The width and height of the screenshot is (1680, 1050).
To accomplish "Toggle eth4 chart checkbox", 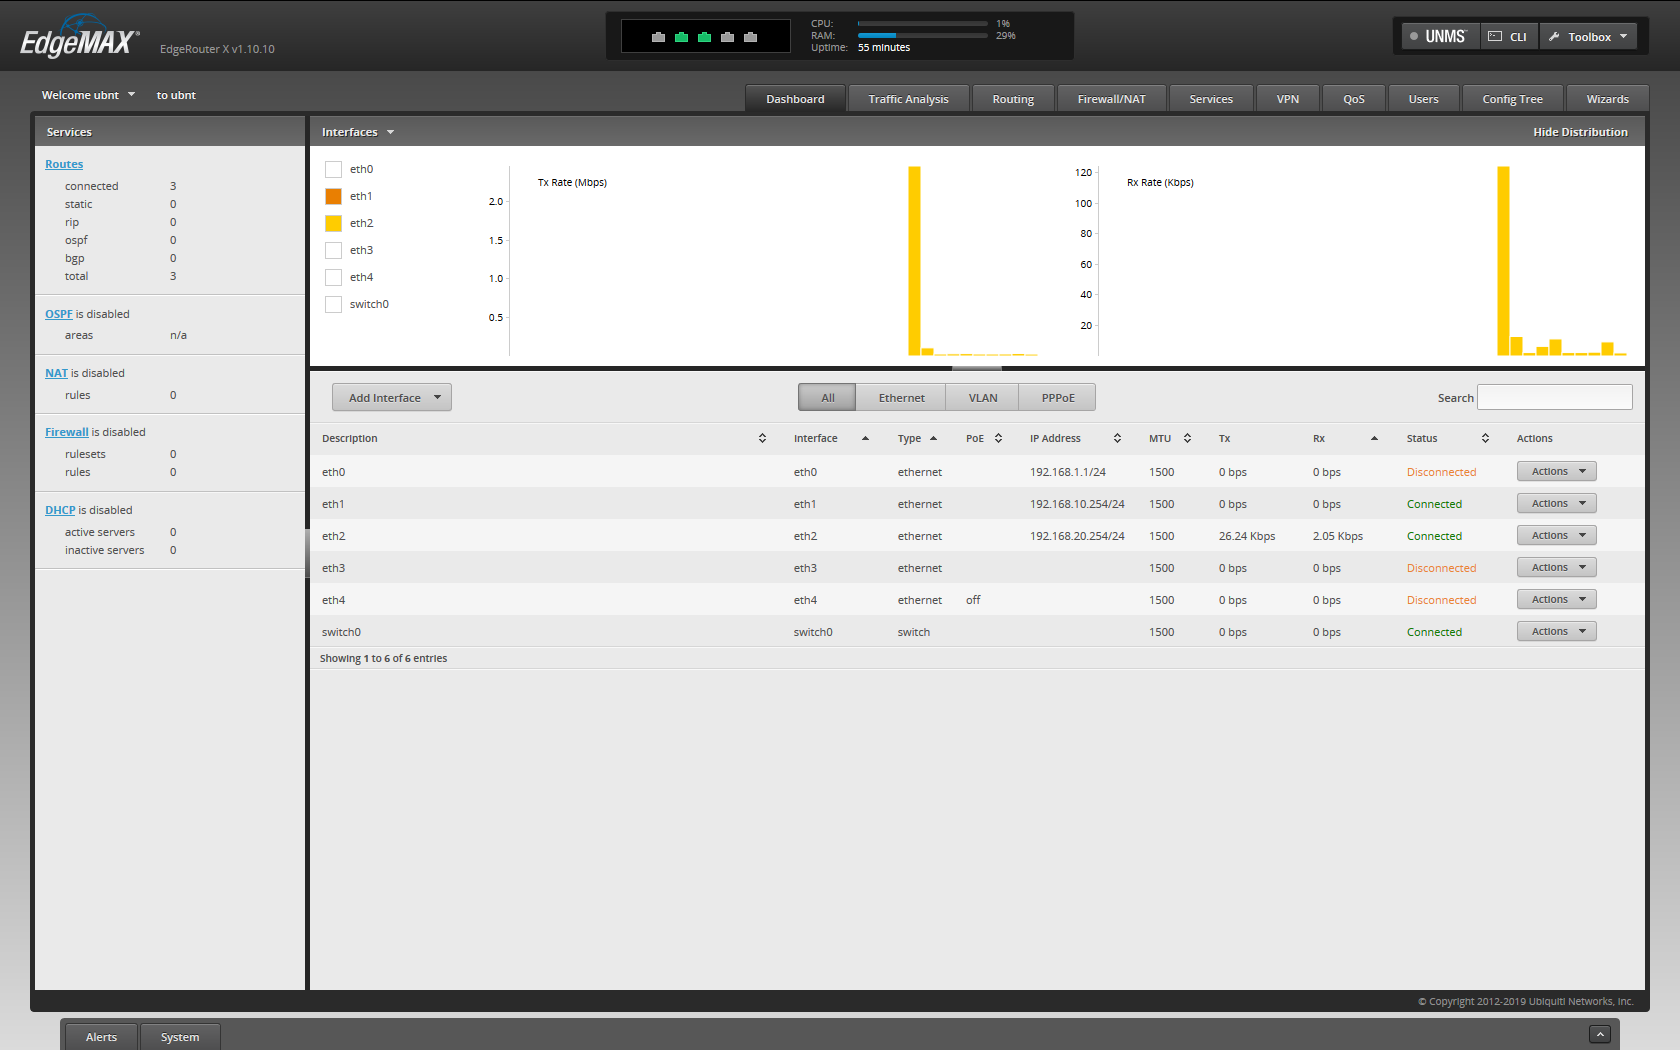I will 334,277.
